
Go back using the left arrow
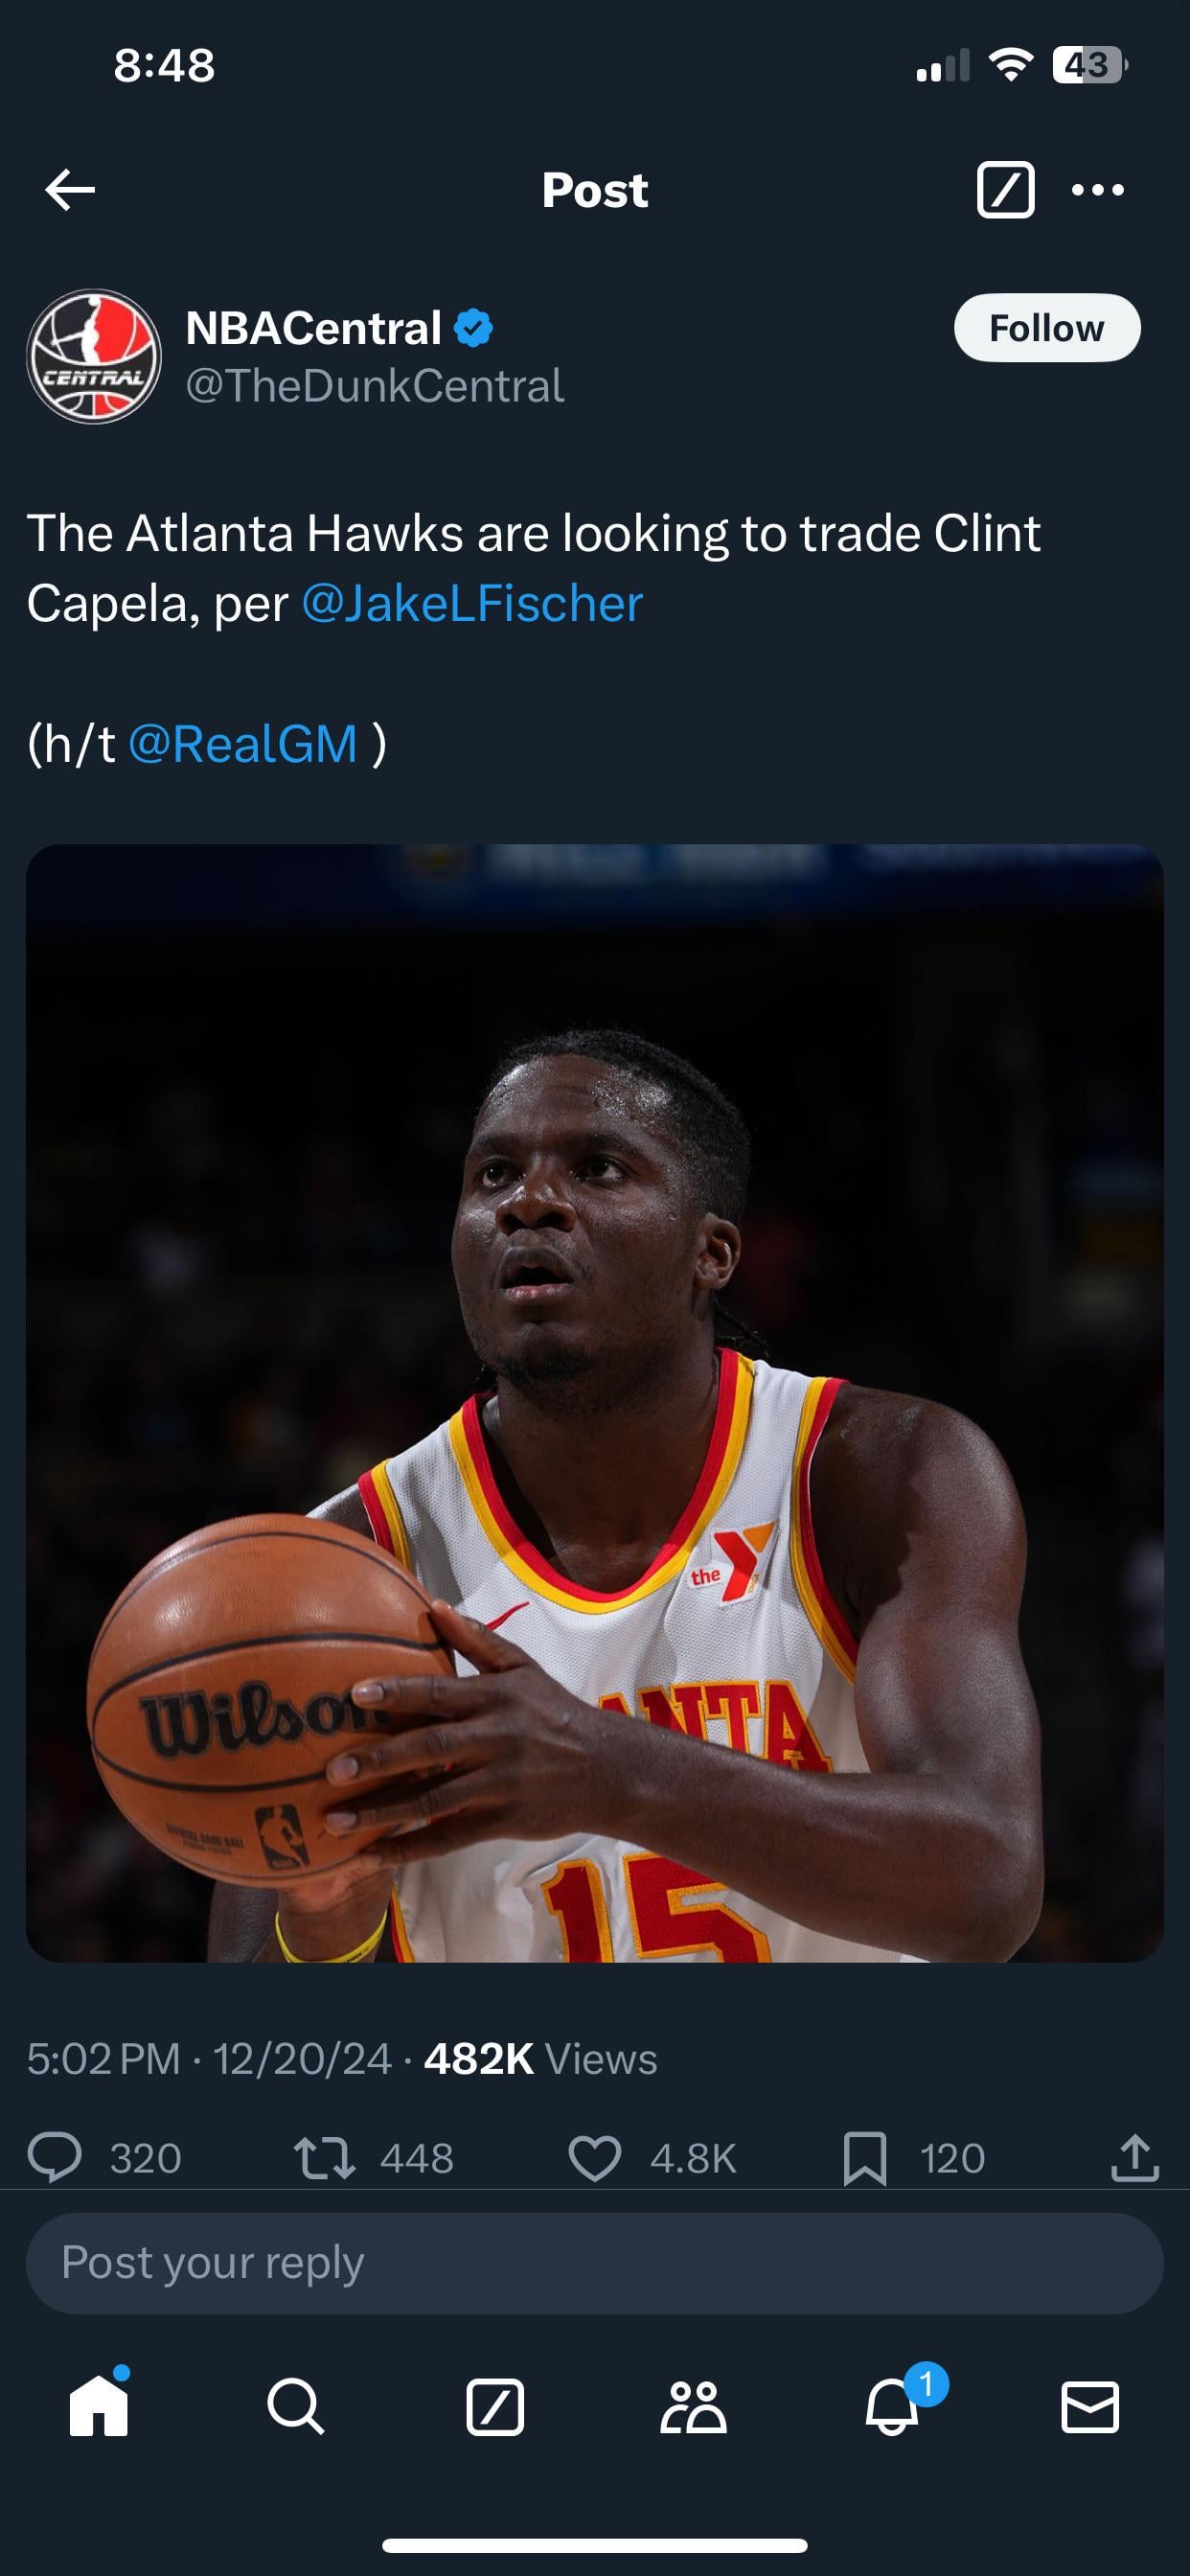pos(70,190)
